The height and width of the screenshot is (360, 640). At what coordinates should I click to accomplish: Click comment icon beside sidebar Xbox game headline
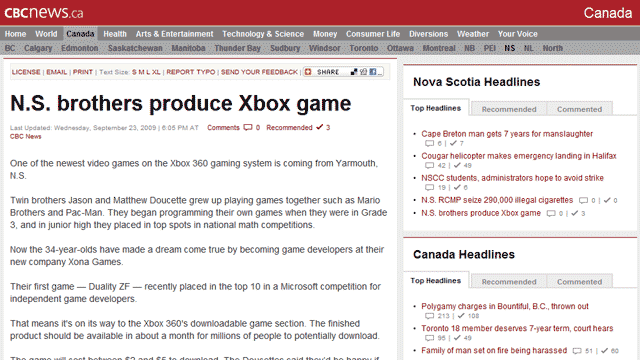[551, 213]
